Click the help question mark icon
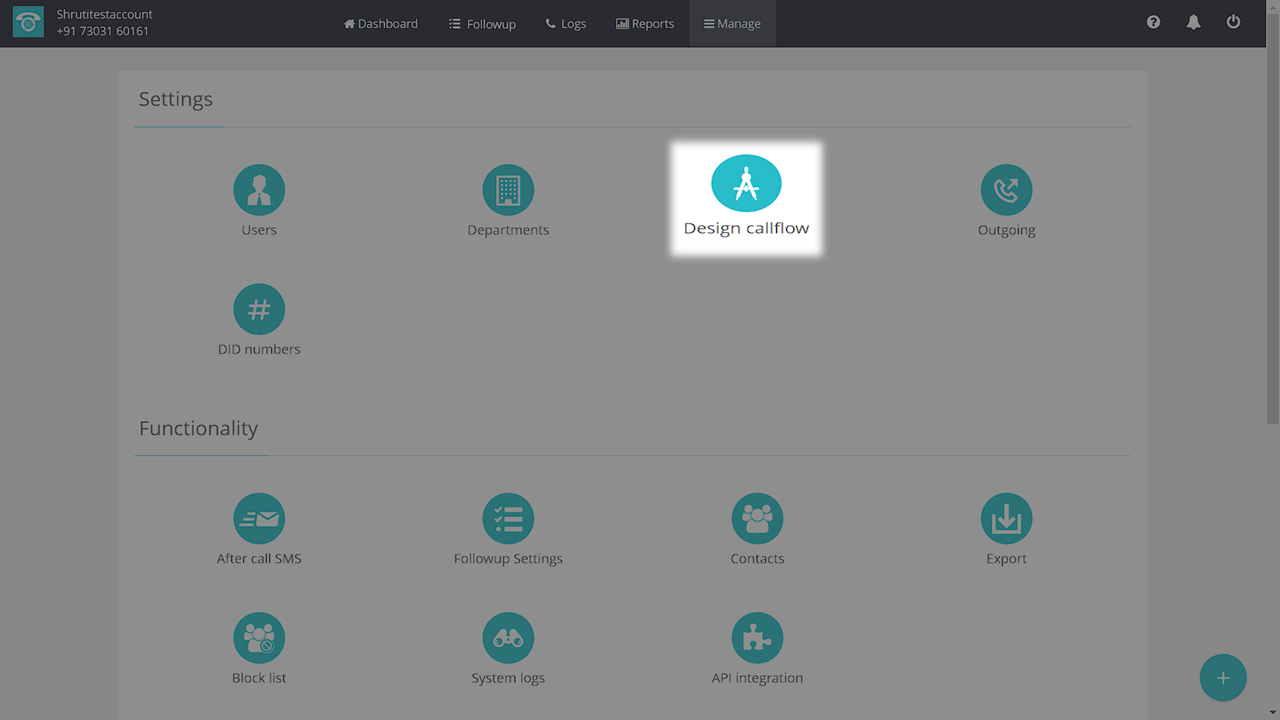Screen dimensions: 1280x720 [1153, 22]
